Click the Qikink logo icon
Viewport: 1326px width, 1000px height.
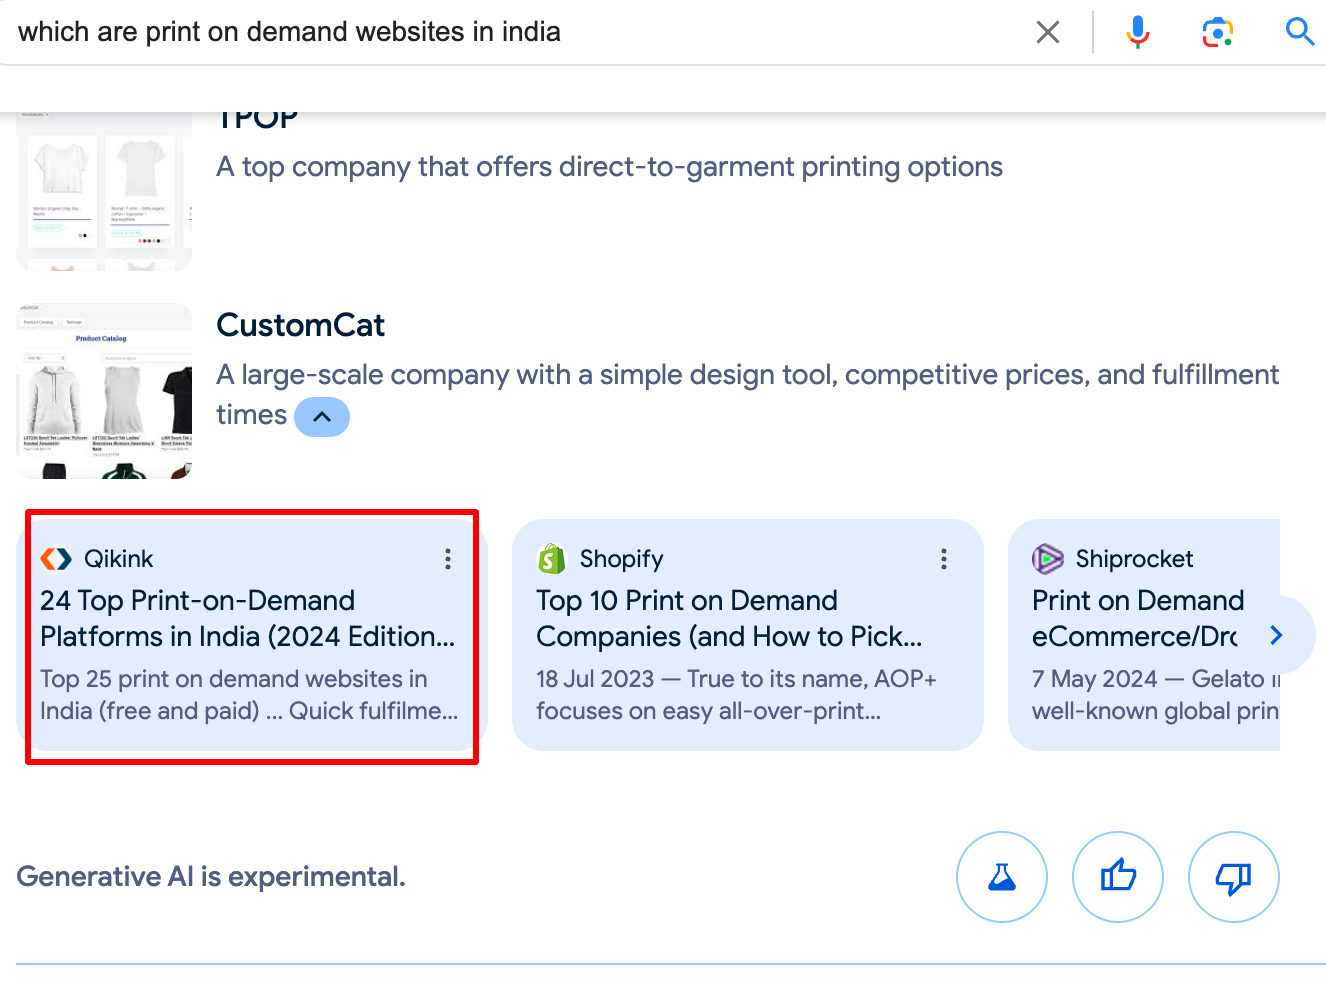coord(56,559)
